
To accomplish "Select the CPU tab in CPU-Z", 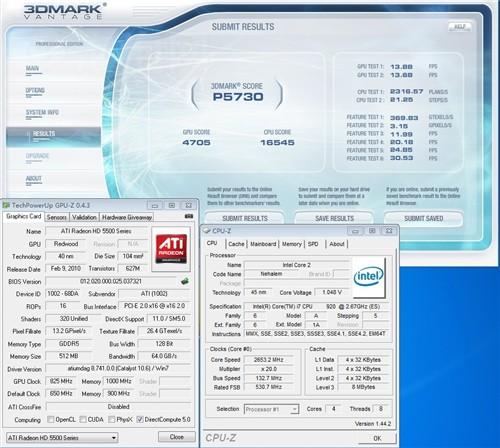I will [212, 243].
